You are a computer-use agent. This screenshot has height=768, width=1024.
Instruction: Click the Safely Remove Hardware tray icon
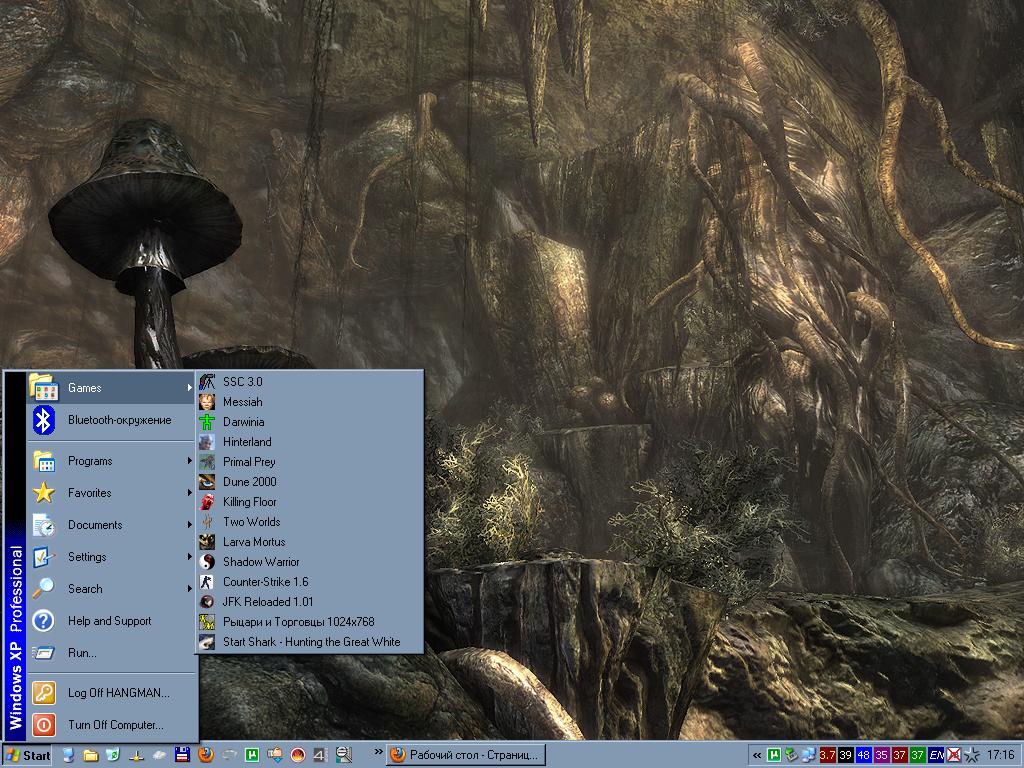(x=791, y=755)
